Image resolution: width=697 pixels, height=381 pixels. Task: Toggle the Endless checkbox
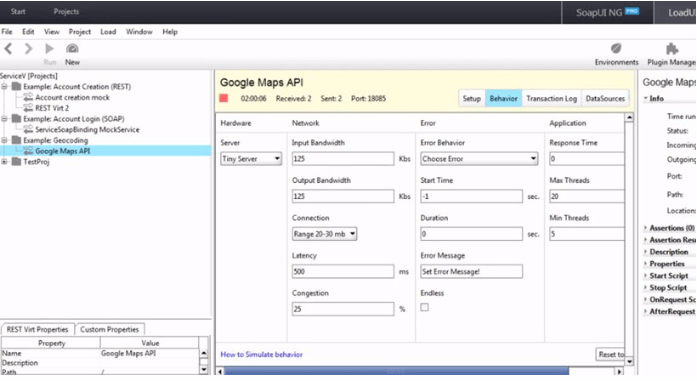pos(425,307)
